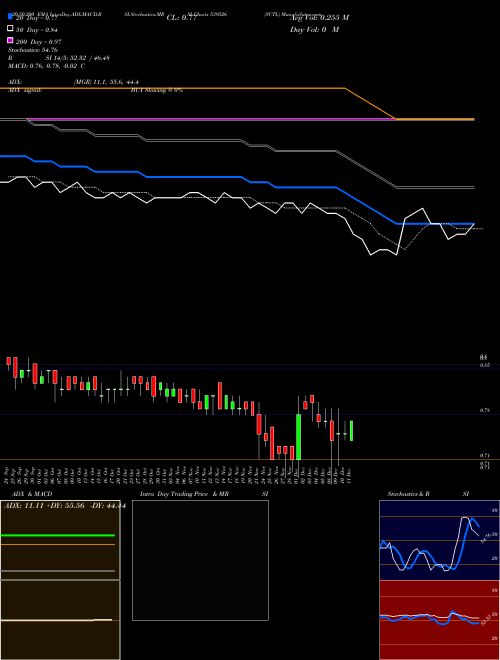Click the empty Intra Day Trading Price chart box
Viewport: 500px width, 660px height.
(x=200, y=560)
